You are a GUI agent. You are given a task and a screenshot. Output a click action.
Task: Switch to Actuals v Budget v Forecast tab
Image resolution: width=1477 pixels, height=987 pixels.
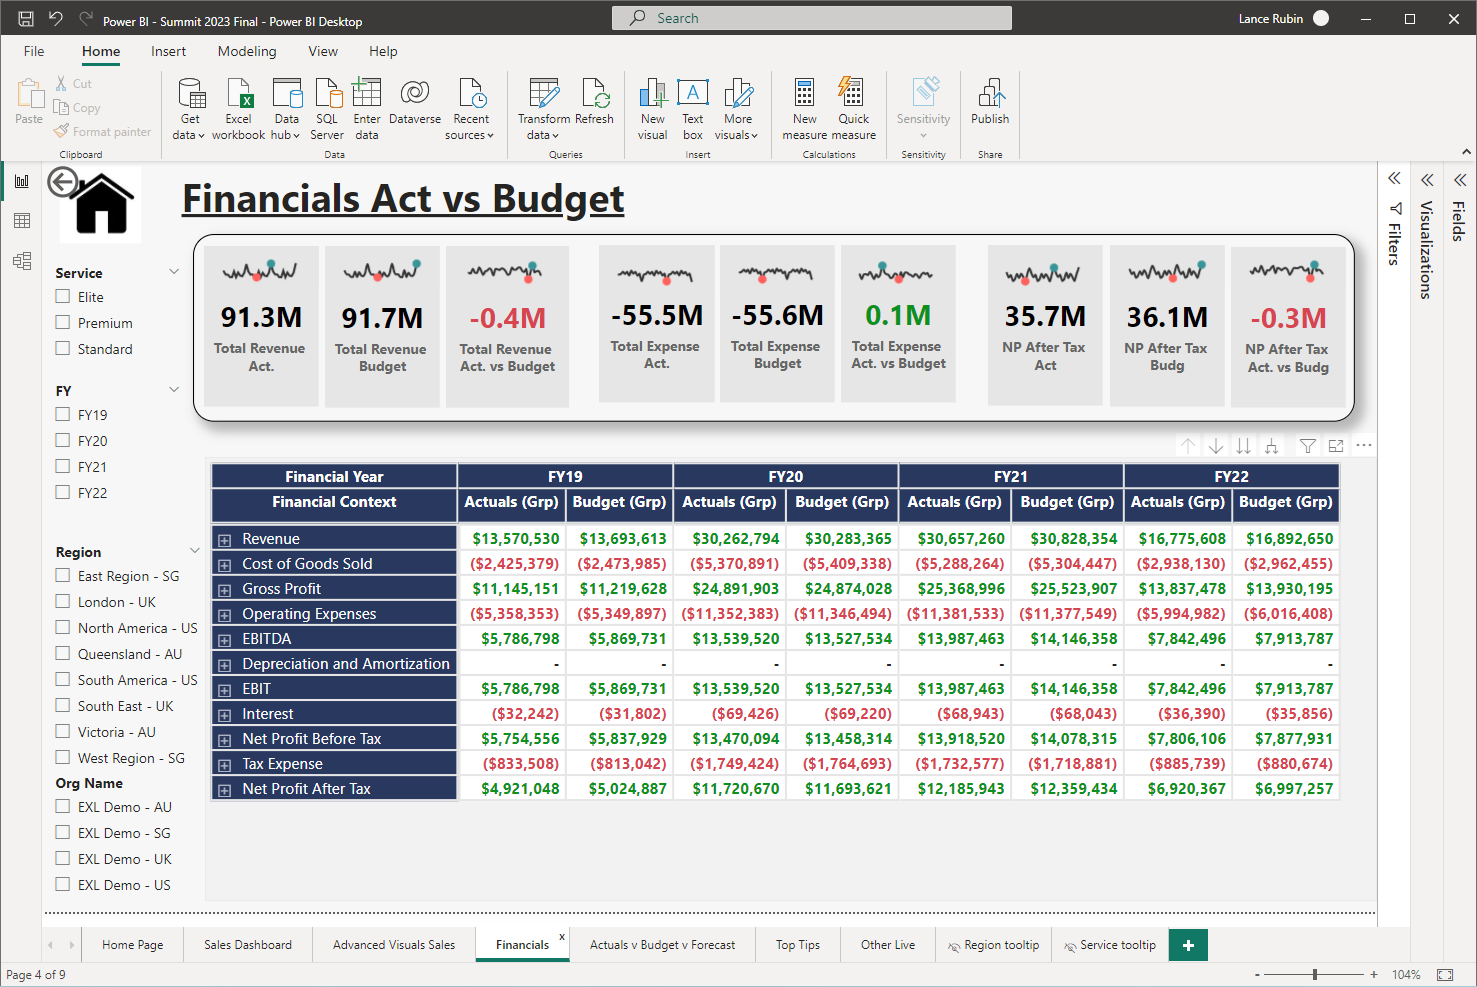tap(662, 944)
